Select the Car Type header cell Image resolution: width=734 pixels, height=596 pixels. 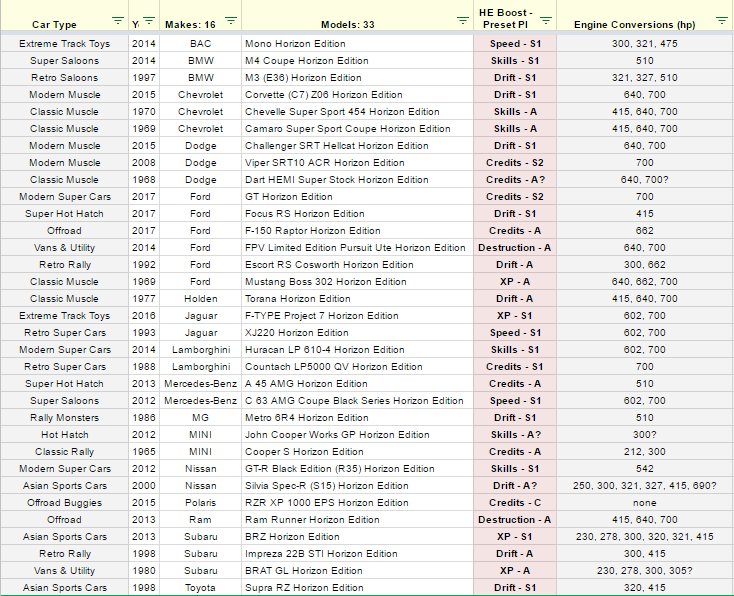[x=65, y=16]
